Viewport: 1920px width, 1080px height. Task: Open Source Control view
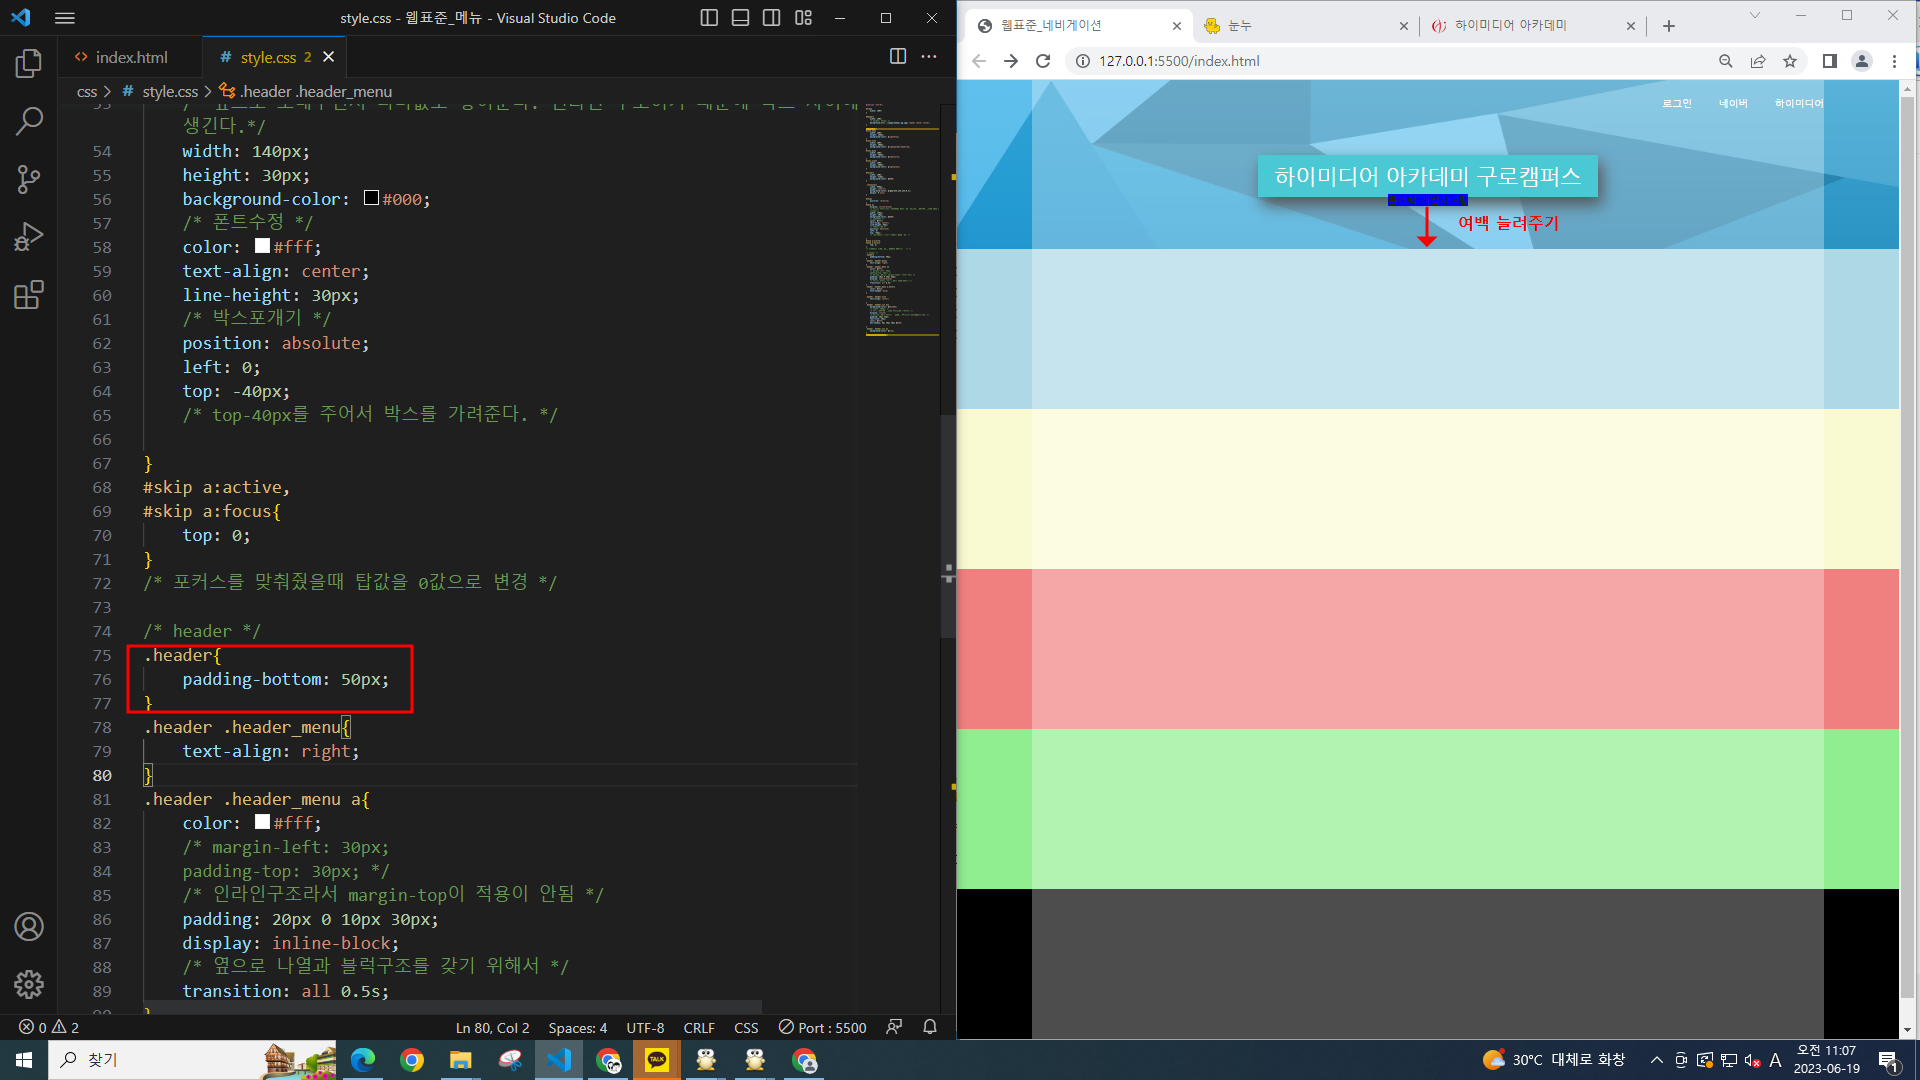click(x=29, y=179)
